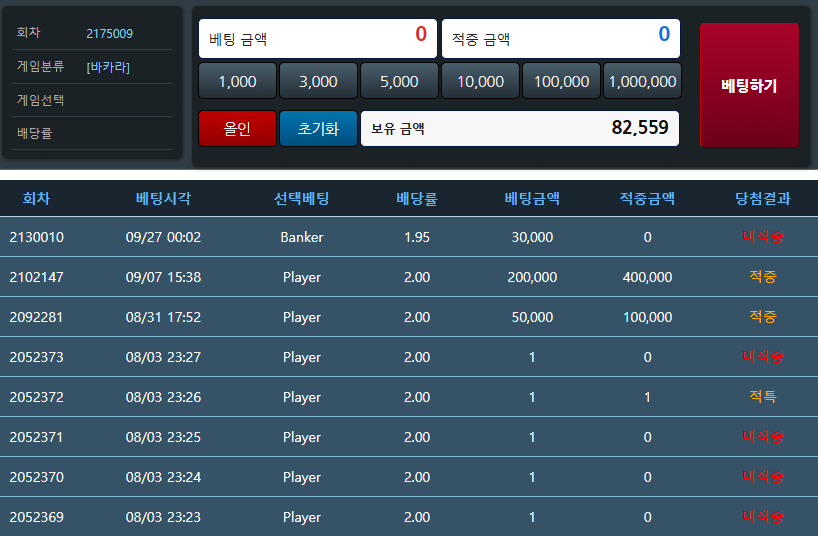Select round 2052371 in the history table

(37, 437)
